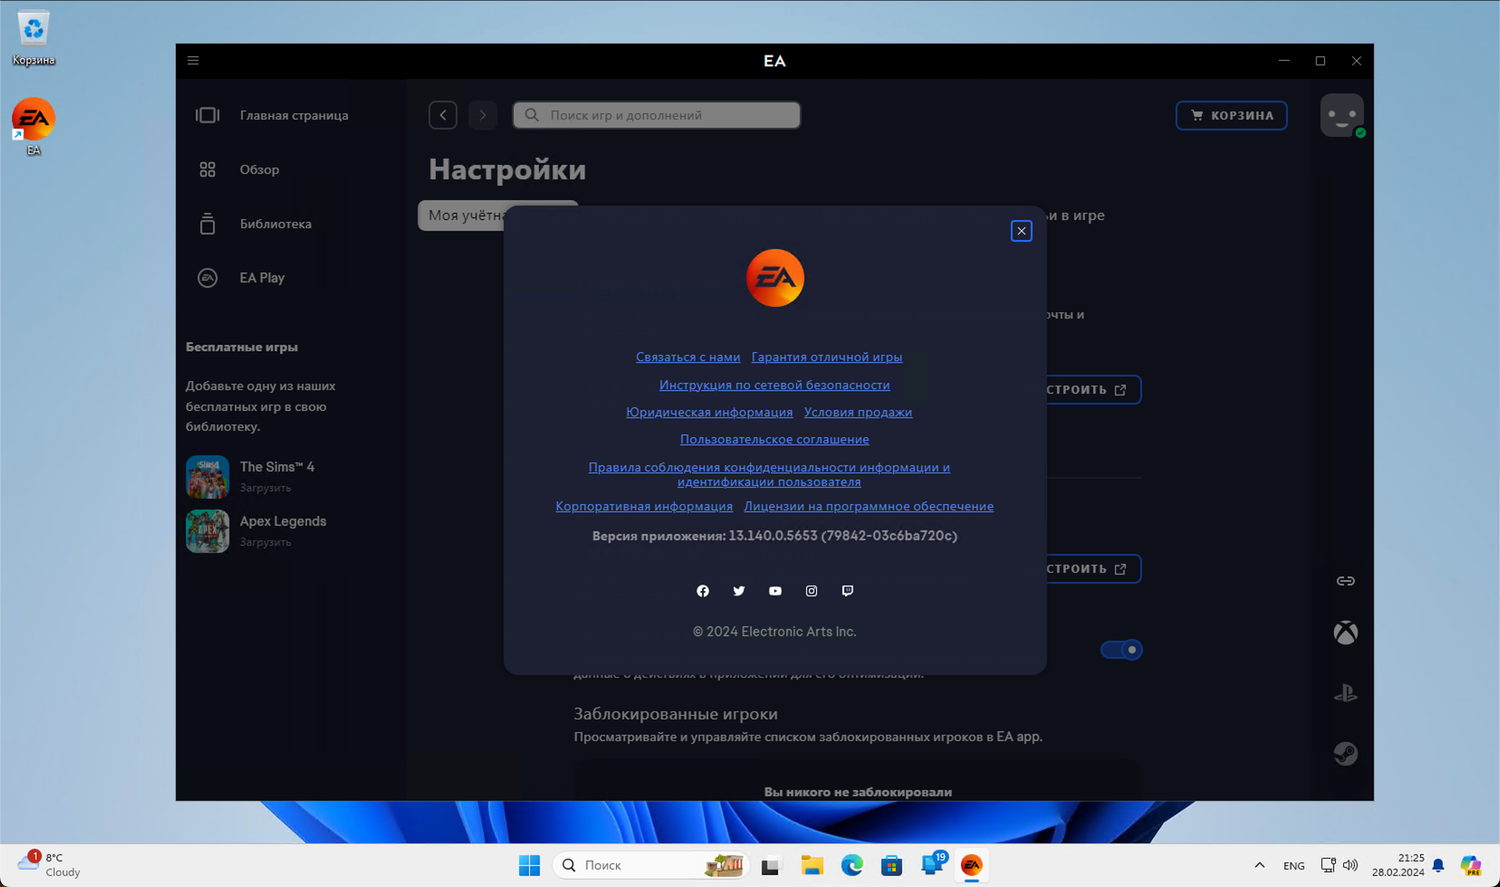Viewport: 1500px width, 887px height.
Task: Open the user avatar profile menu
Action: click(x=1342, y=115)
